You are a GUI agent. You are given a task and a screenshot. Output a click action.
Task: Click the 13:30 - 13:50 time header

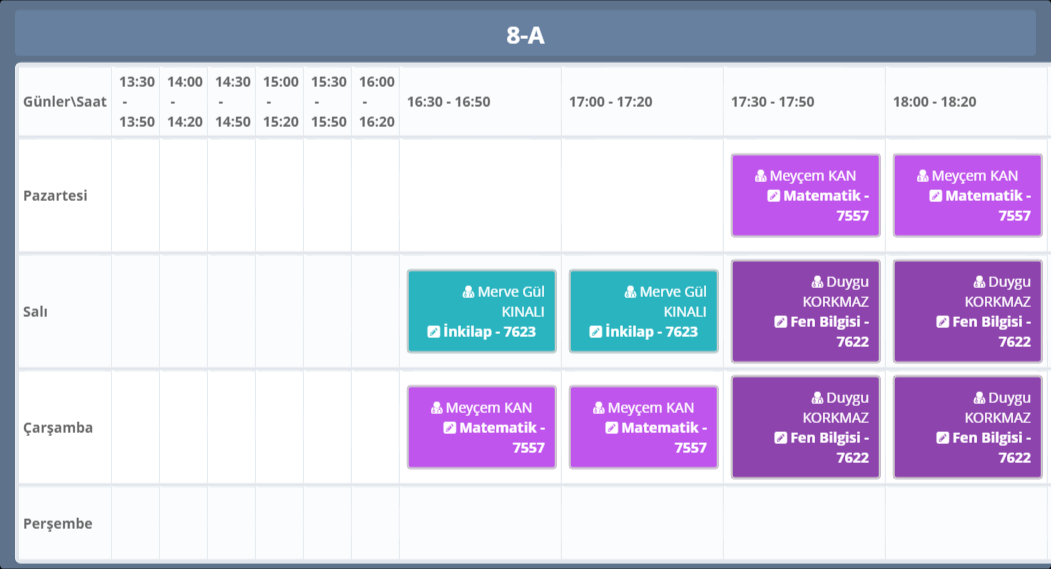click(x=136, y=102)
